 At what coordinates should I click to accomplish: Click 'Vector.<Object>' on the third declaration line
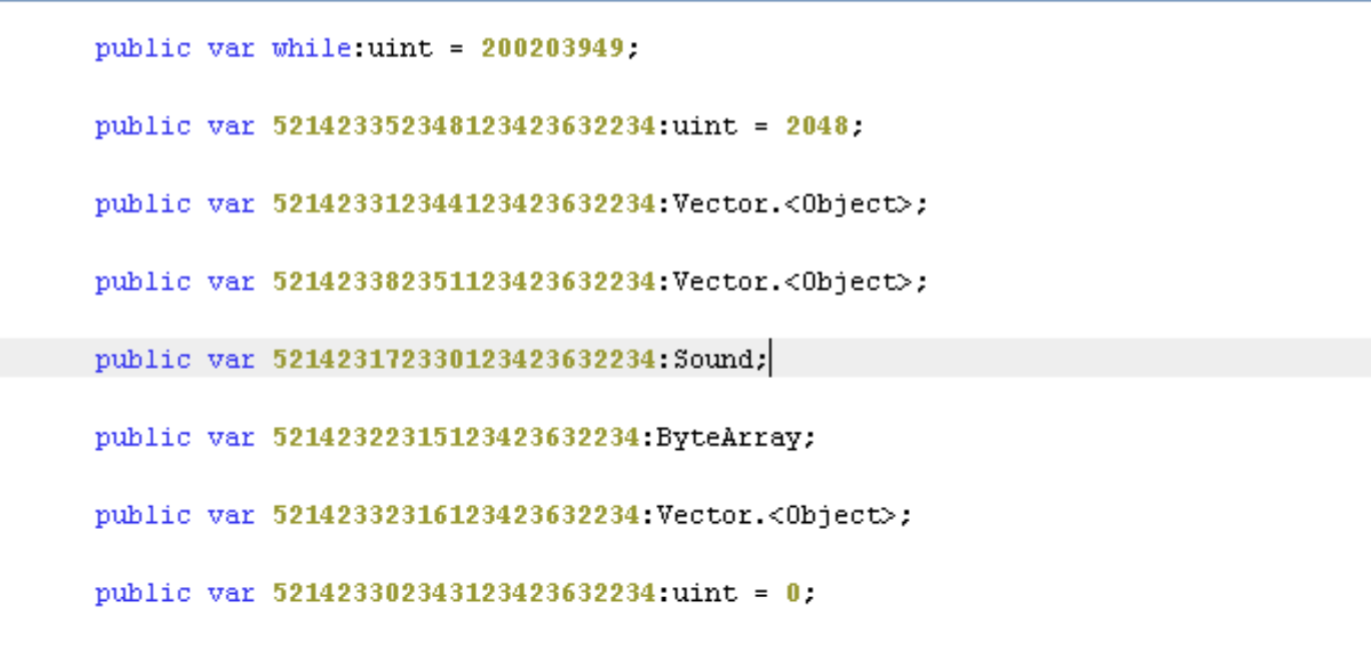pos(792,204)
